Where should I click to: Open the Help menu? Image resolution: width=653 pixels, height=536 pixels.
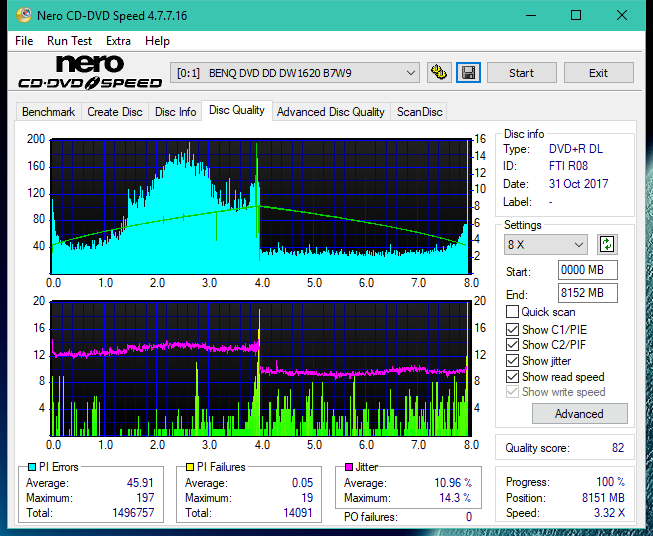point(157,41)
